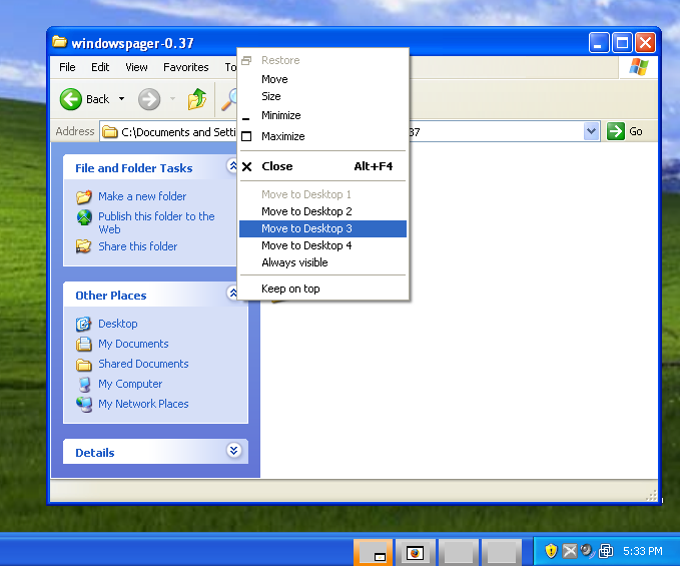Click the Share this folder icon
The width and height of the screenshot is (680, 566).
pos(84,246)
